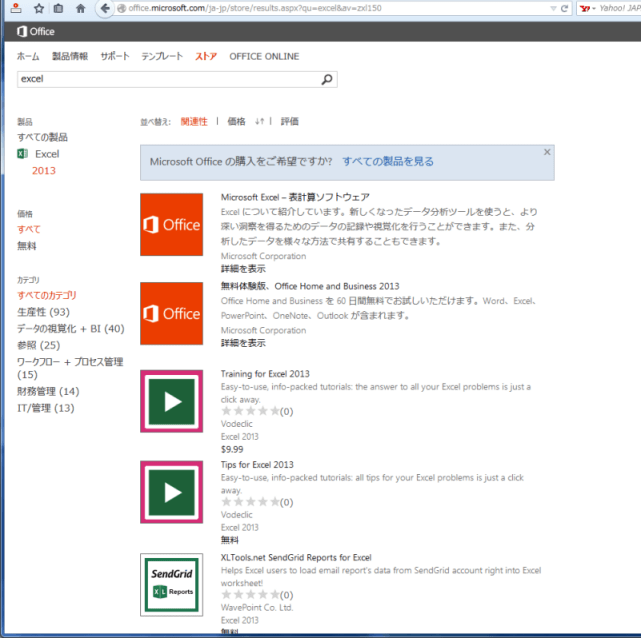Select すべて under price filter

pos(29,229)
